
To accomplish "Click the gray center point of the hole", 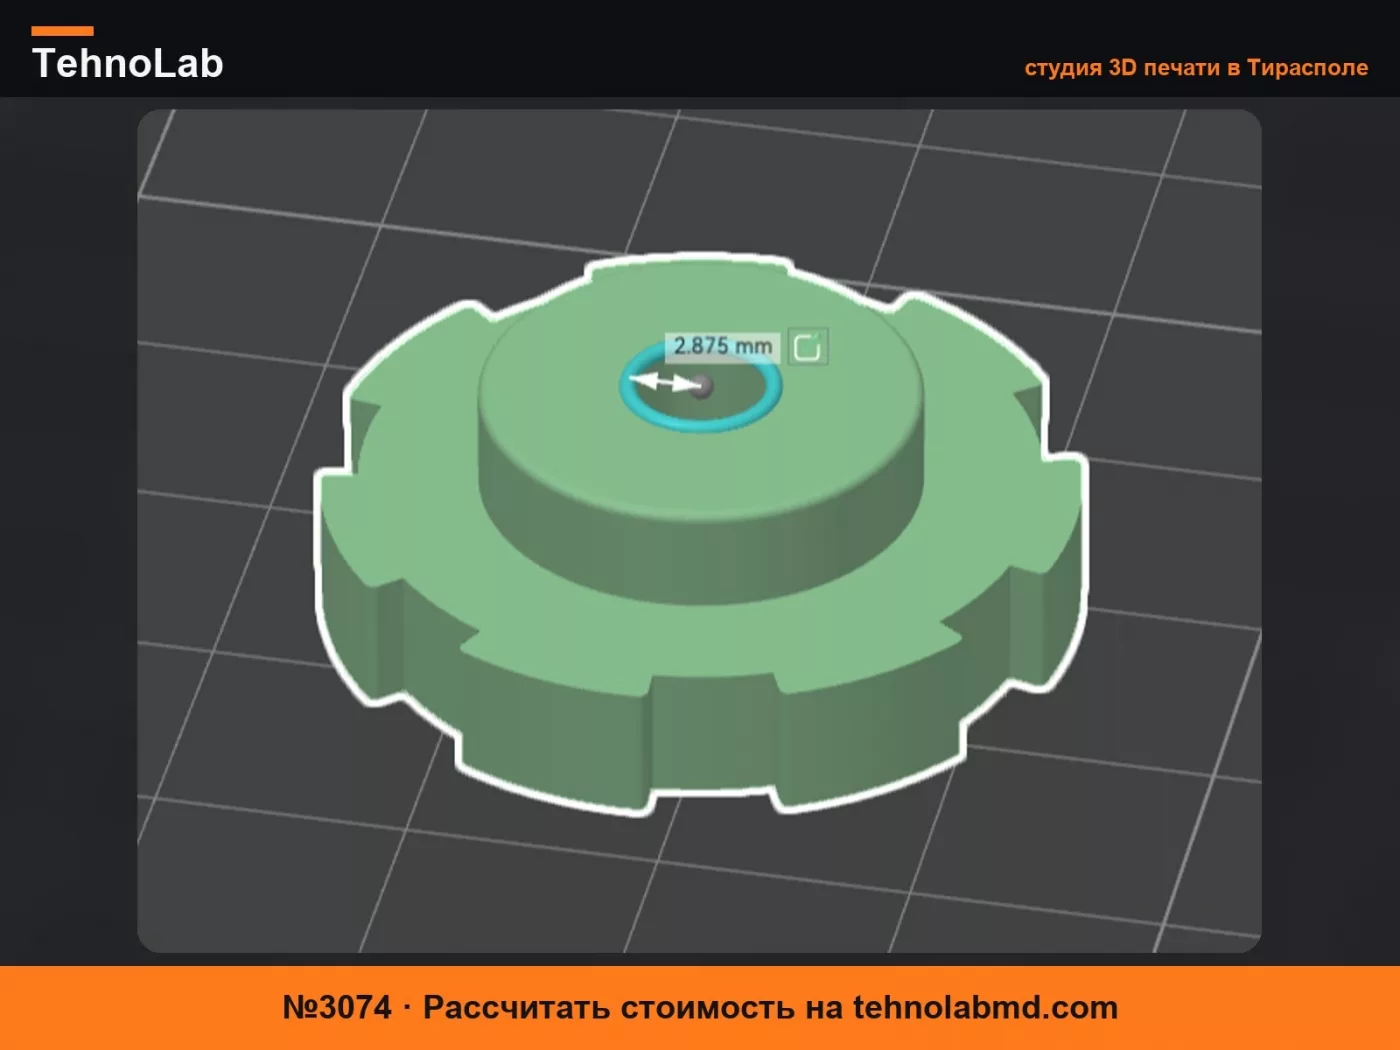I will click(x=702, y=385).
